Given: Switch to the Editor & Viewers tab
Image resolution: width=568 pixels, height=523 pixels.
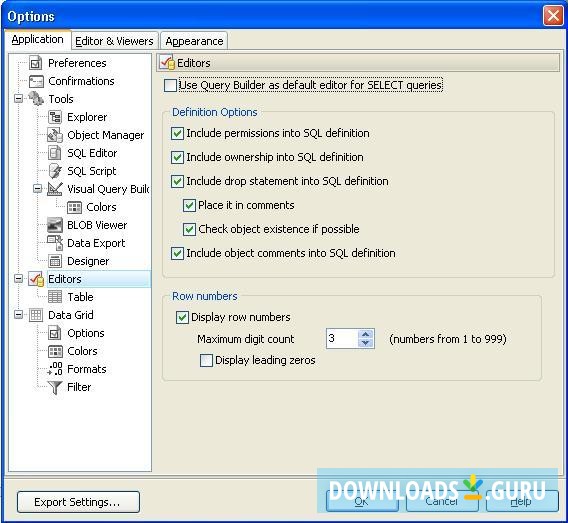Looking at the screenshot, I should click(114, 41).
